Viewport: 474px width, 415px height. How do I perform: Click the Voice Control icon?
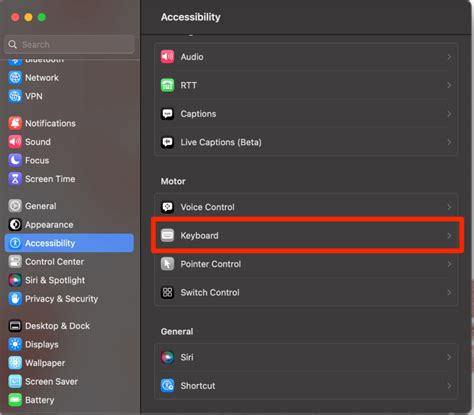tap(167, 207)
